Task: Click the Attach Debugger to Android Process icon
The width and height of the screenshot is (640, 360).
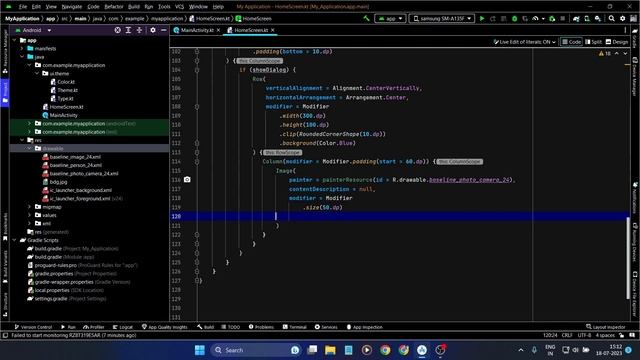Action: pyautogui.click(x=552, y=18)
